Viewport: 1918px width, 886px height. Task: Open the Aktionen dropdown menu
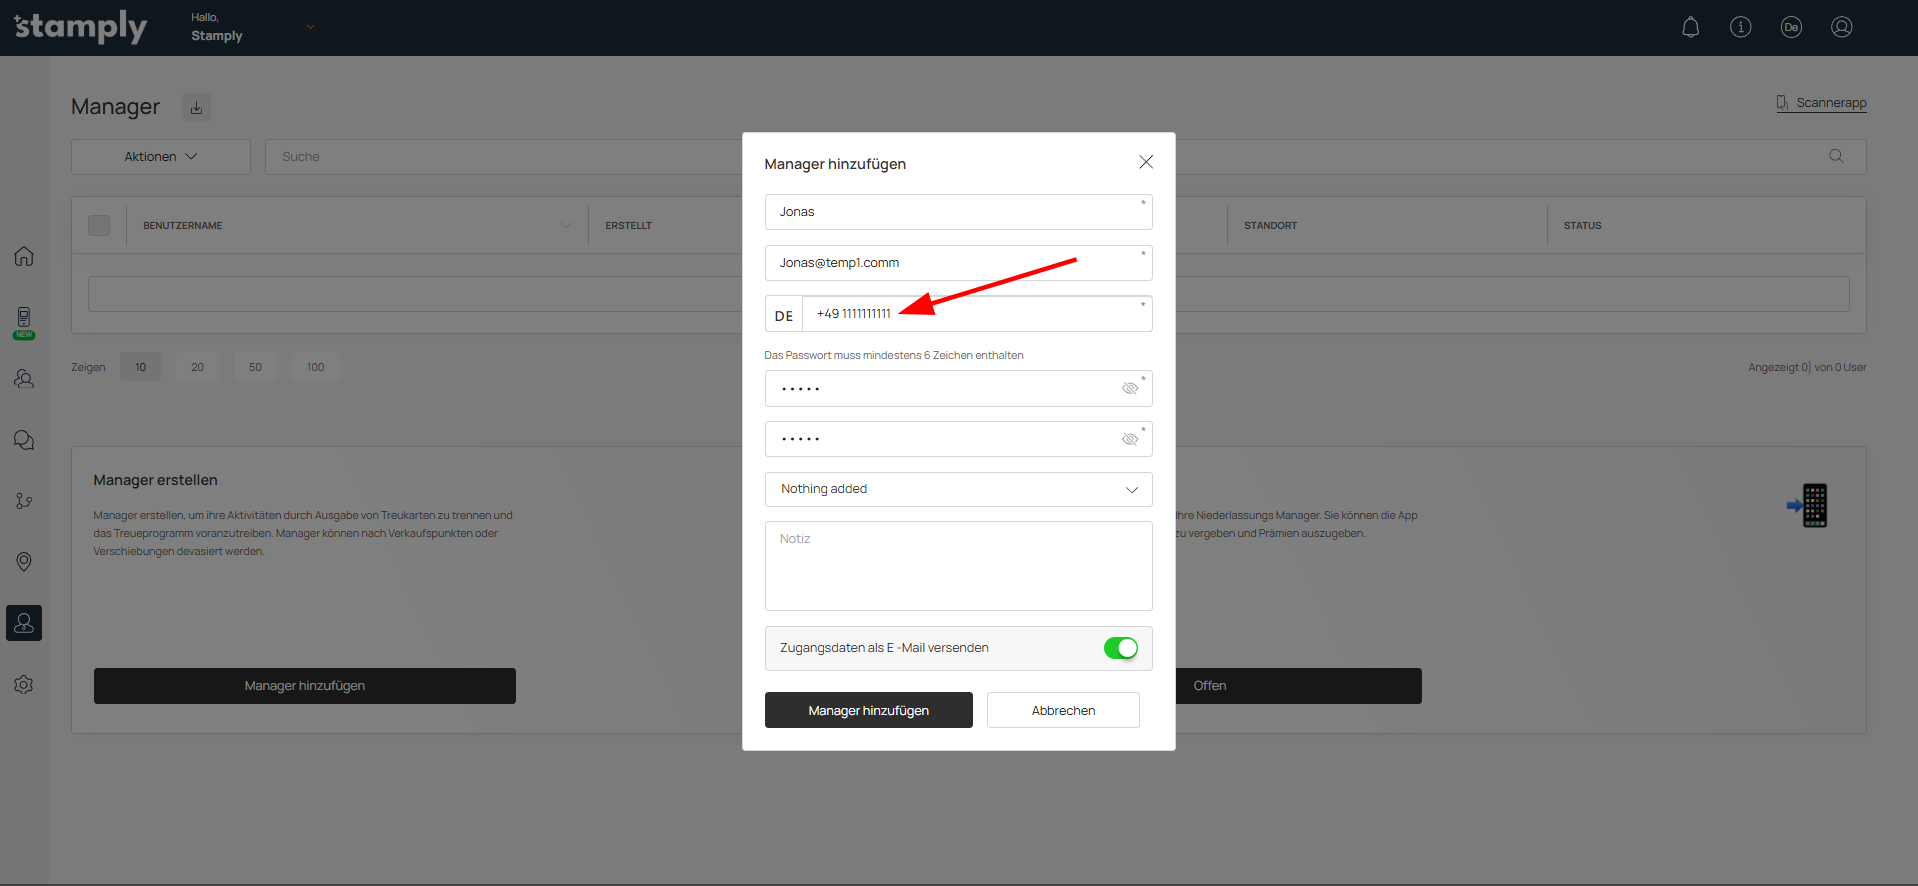[x=160, y=157]
